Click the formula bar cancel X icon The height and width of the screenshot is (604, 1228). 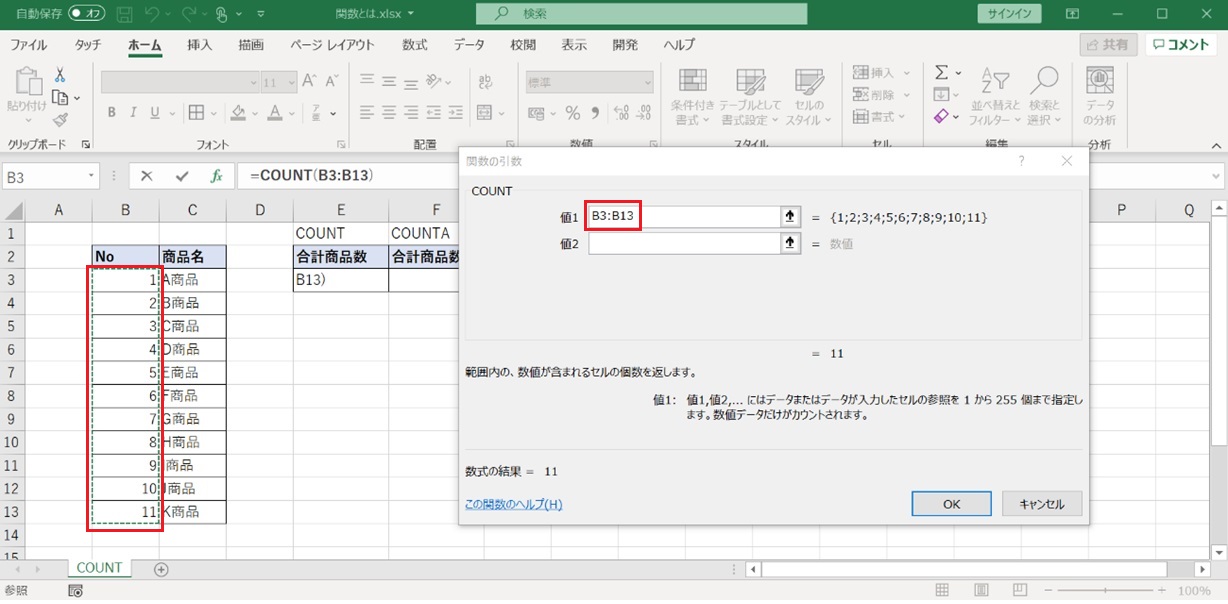pyautogui.click(x=147, y=176)
